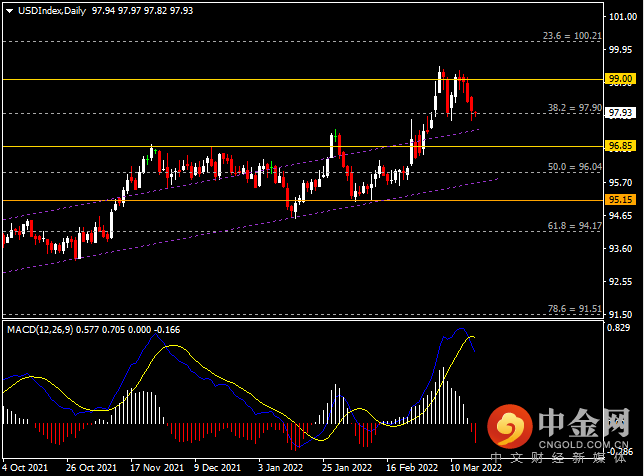
Task: Select the 99.95 price scale value
Action: pos(620,50)
